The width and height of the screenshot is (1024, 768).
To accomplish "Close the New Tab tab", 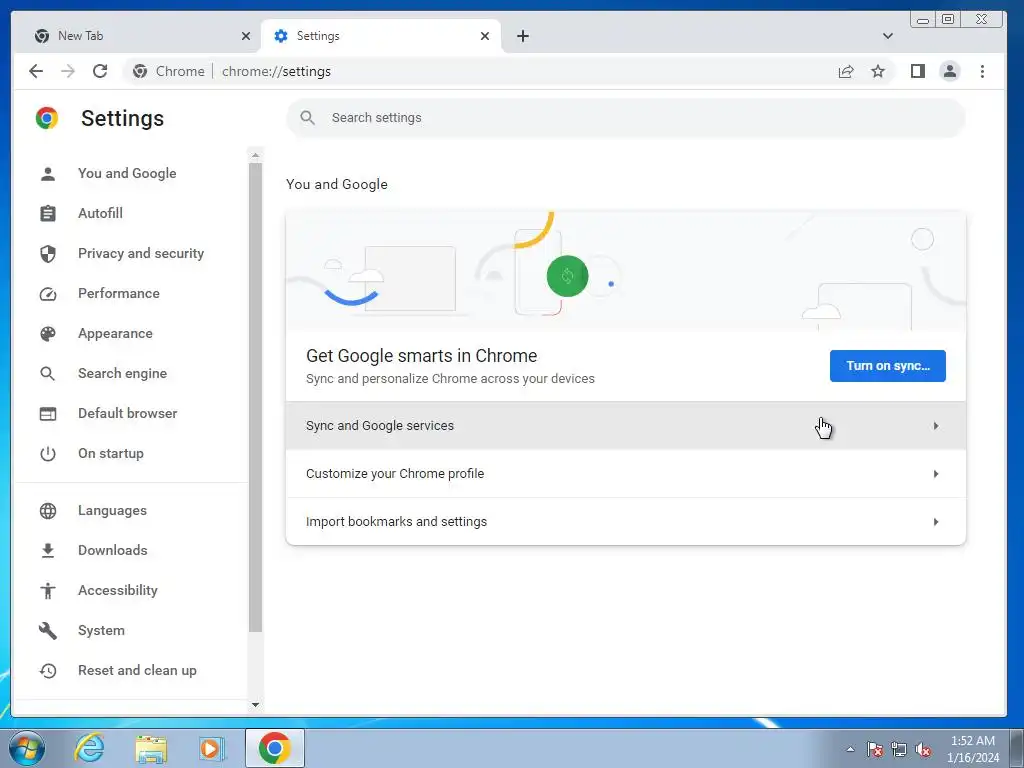I will [246, 36].
